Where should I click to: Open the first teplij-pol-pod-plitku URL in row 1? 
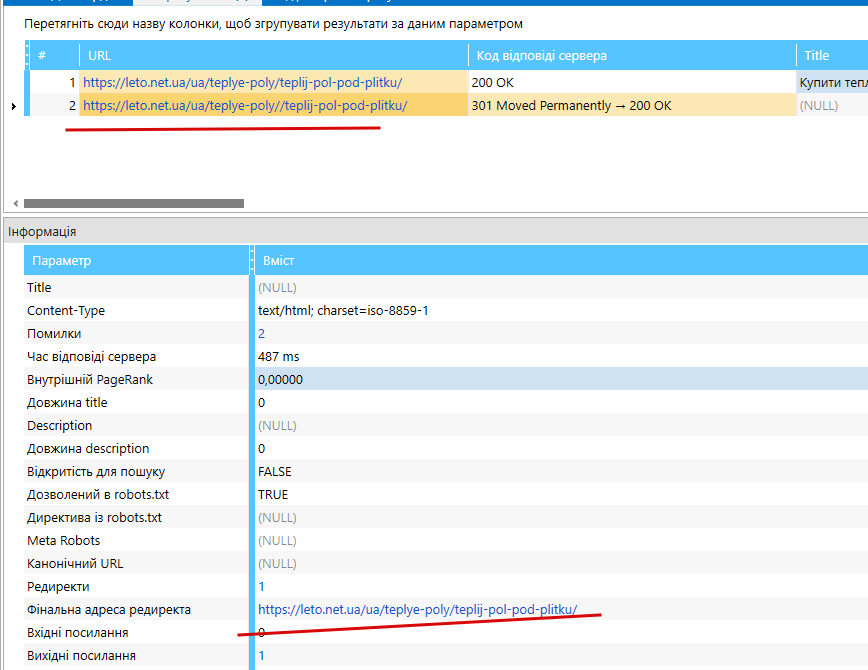(x=242, y=83)
